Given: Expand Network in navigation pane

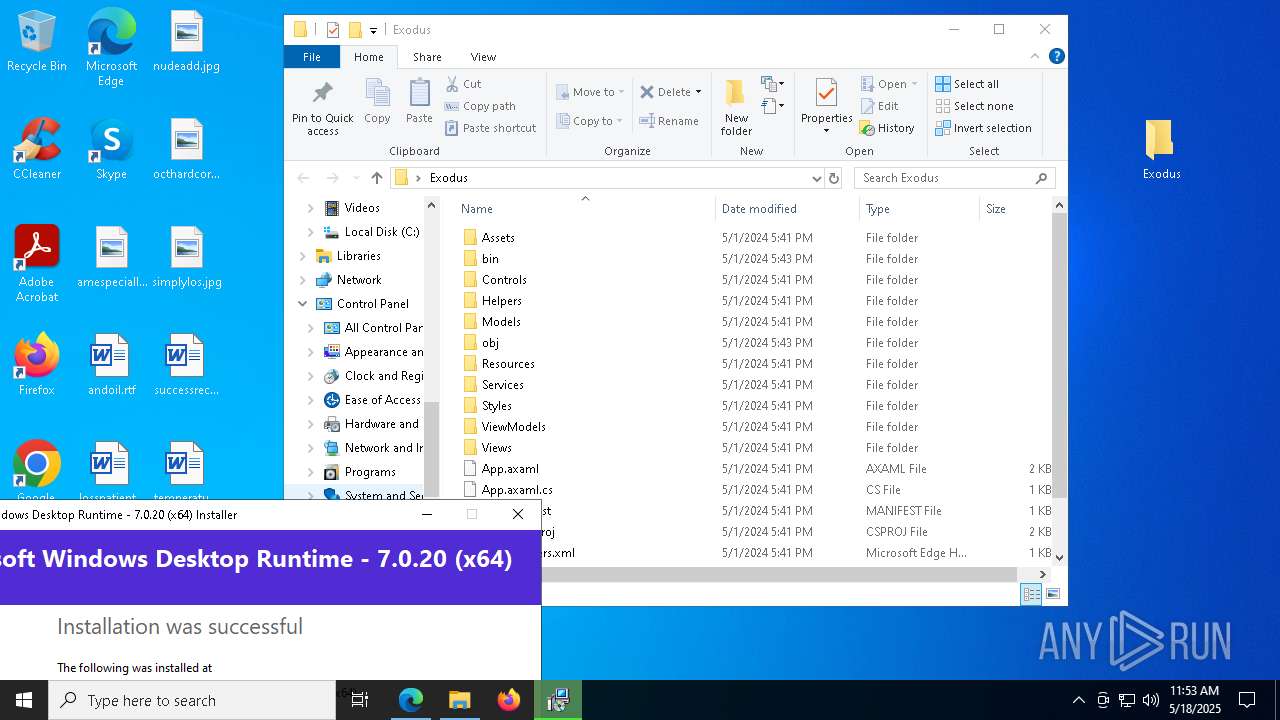Looking at the screenshot, I should coord(303,280).
